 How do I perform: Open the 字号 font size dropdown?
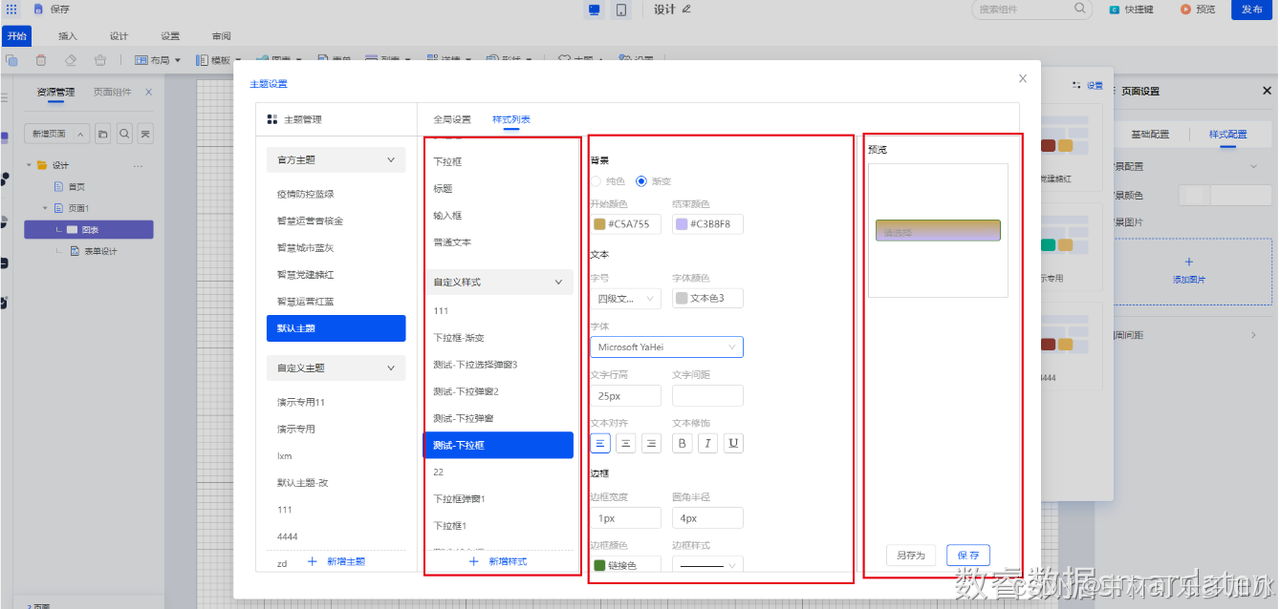pos(625,298)
